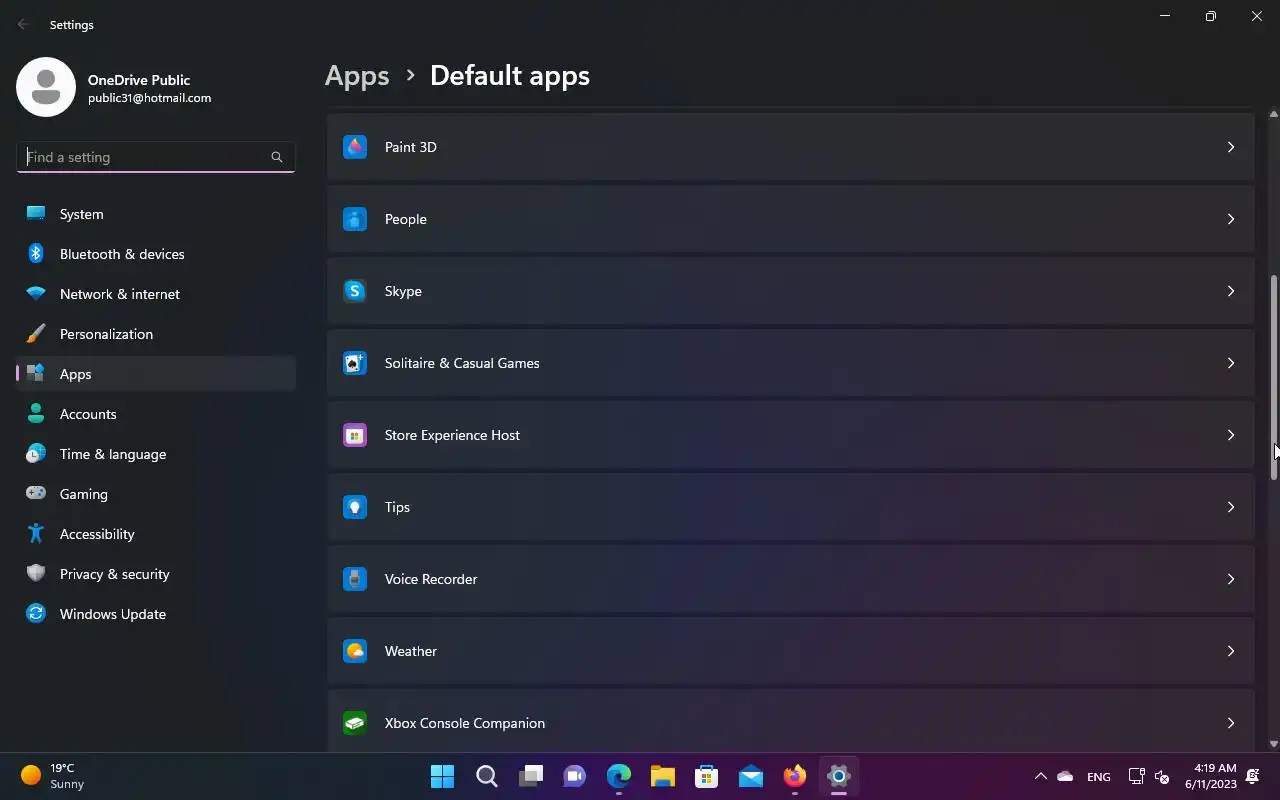This screenshot has width=1280, height=800.
Task: Expand Paint 3D defaults chevron
Action: pos(1231,147)
